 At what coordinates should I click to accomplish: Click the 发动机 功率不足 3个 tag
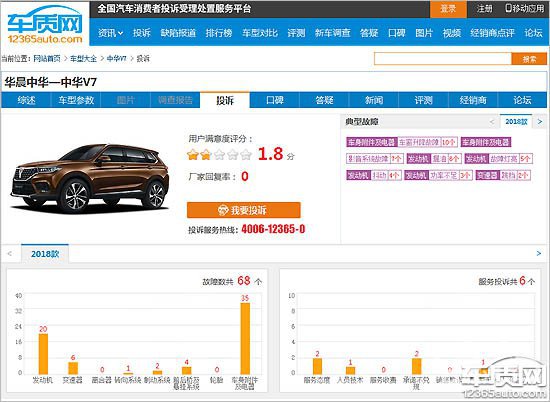[x=438, y=175]
